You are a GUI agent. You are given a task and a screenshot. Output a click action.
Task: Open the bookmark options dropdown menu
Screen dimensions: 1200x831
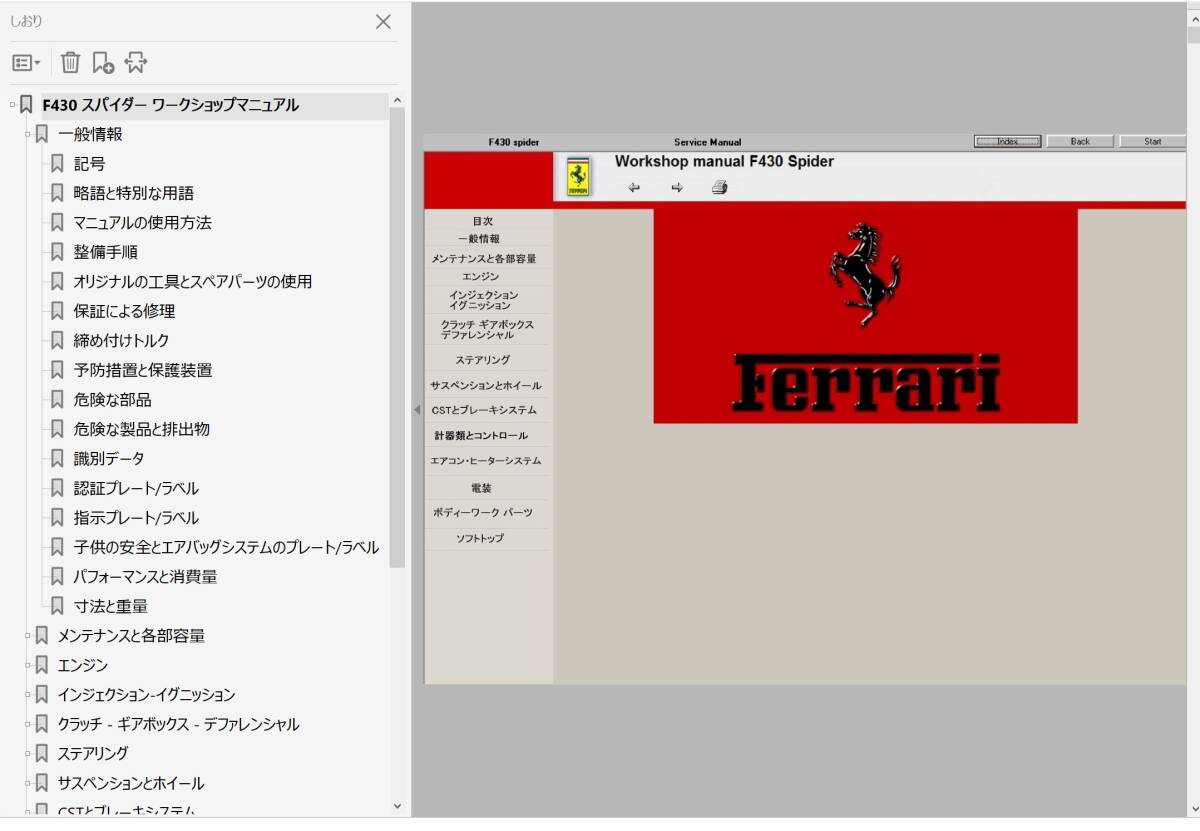[x=26, y=63]
